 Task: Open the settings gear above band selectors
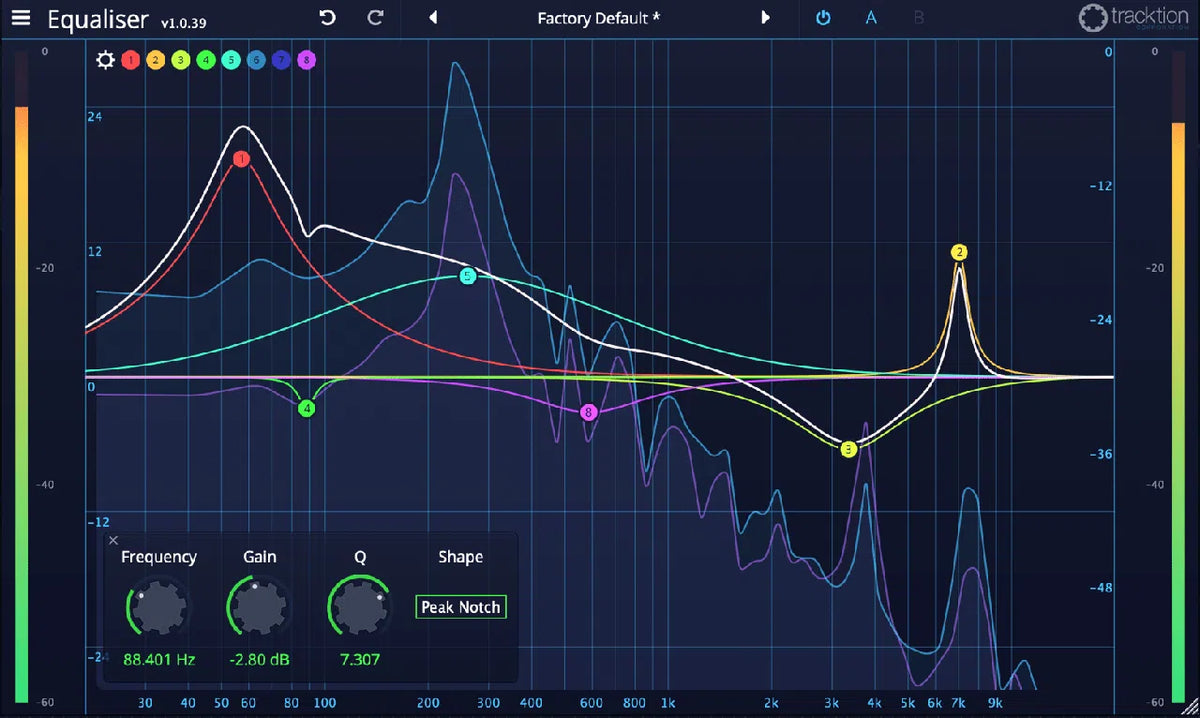click(105, 60)
